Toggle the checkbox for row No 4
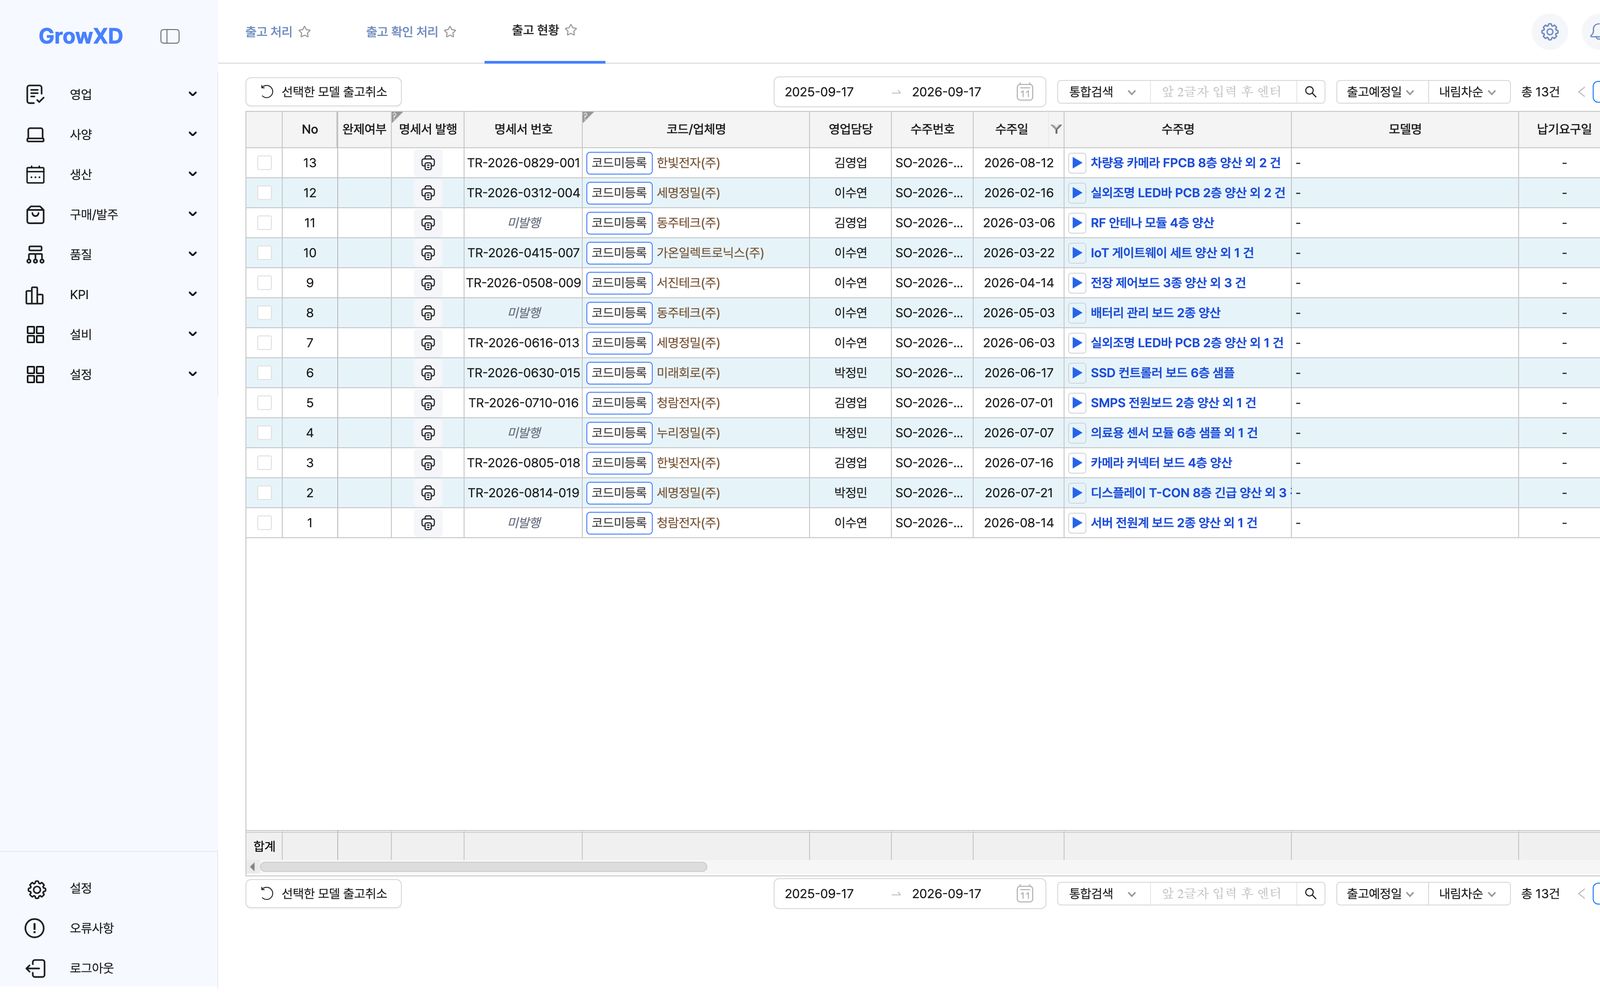This screenshot has width=1600, height=1000. pos(264,433)
